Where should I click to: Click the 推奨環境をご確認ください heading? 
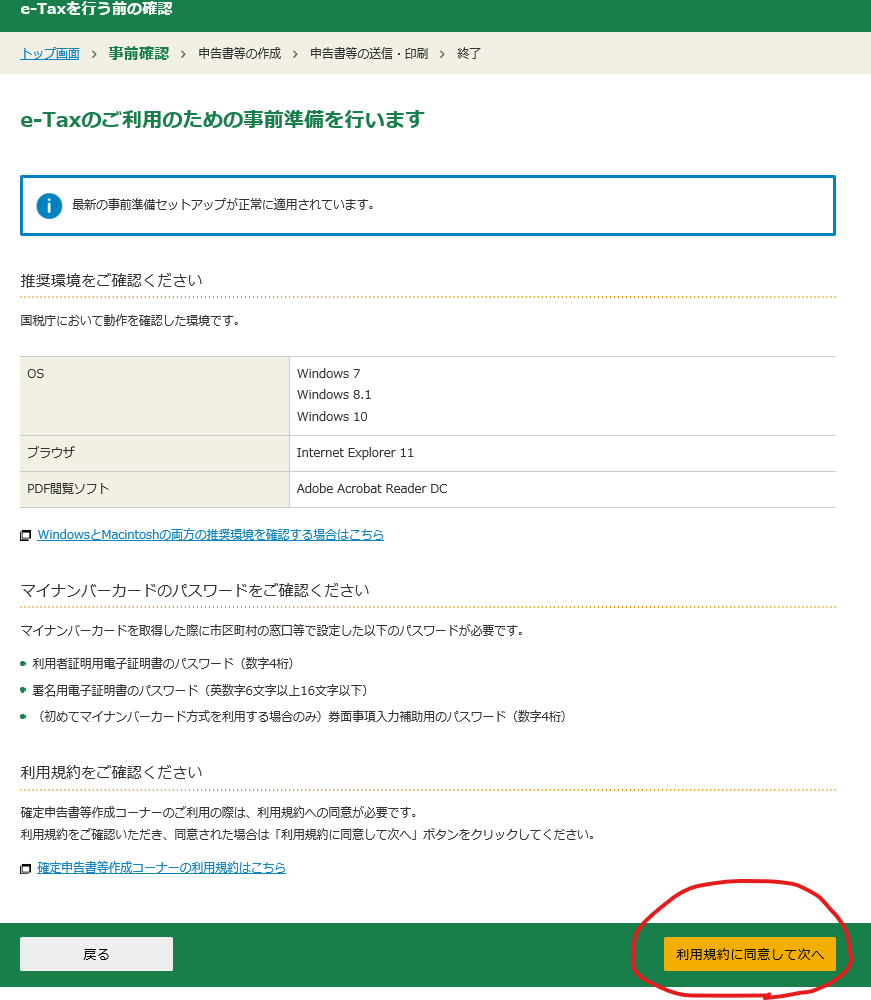[112, 280]
